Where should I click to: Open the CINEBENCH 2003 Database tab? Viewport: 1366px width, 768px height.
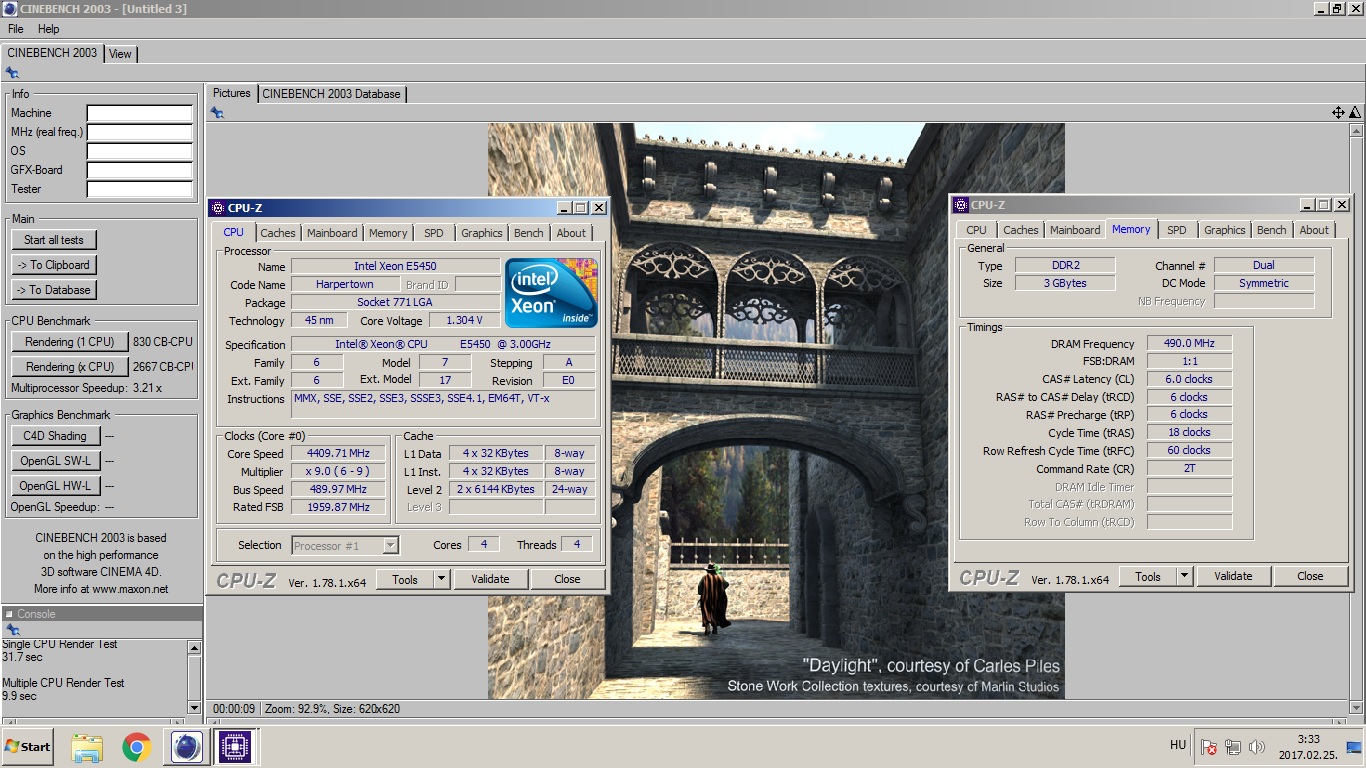pos(331,94)
